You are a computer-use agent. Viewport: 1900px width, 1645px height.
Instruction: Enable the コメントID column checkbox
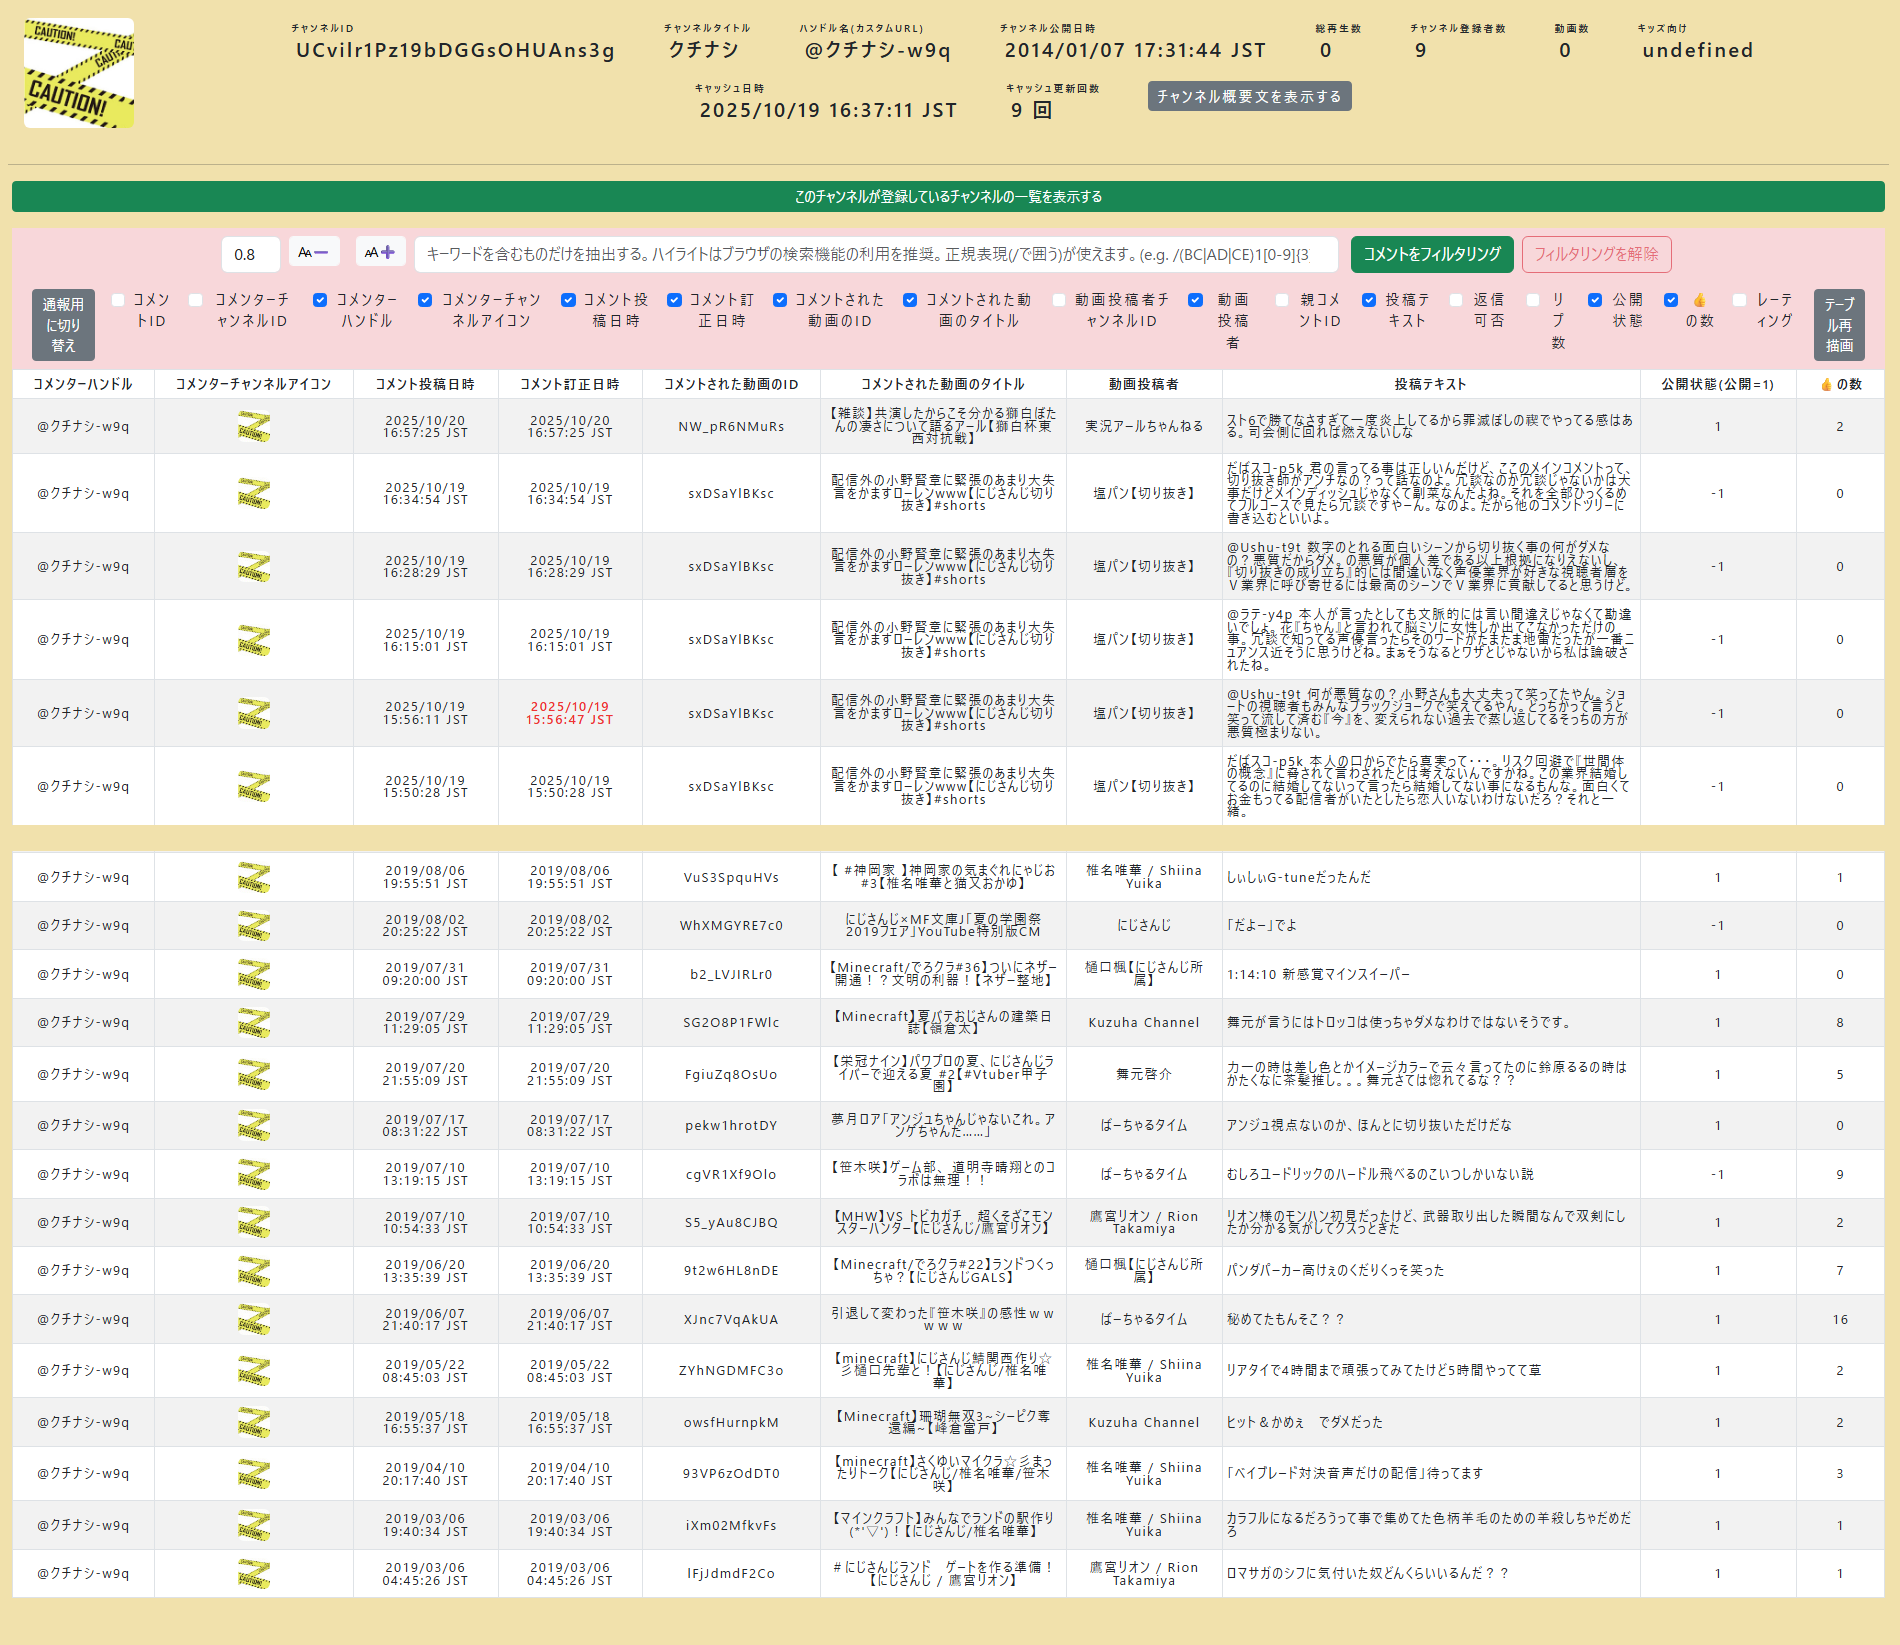coord(118,300)
